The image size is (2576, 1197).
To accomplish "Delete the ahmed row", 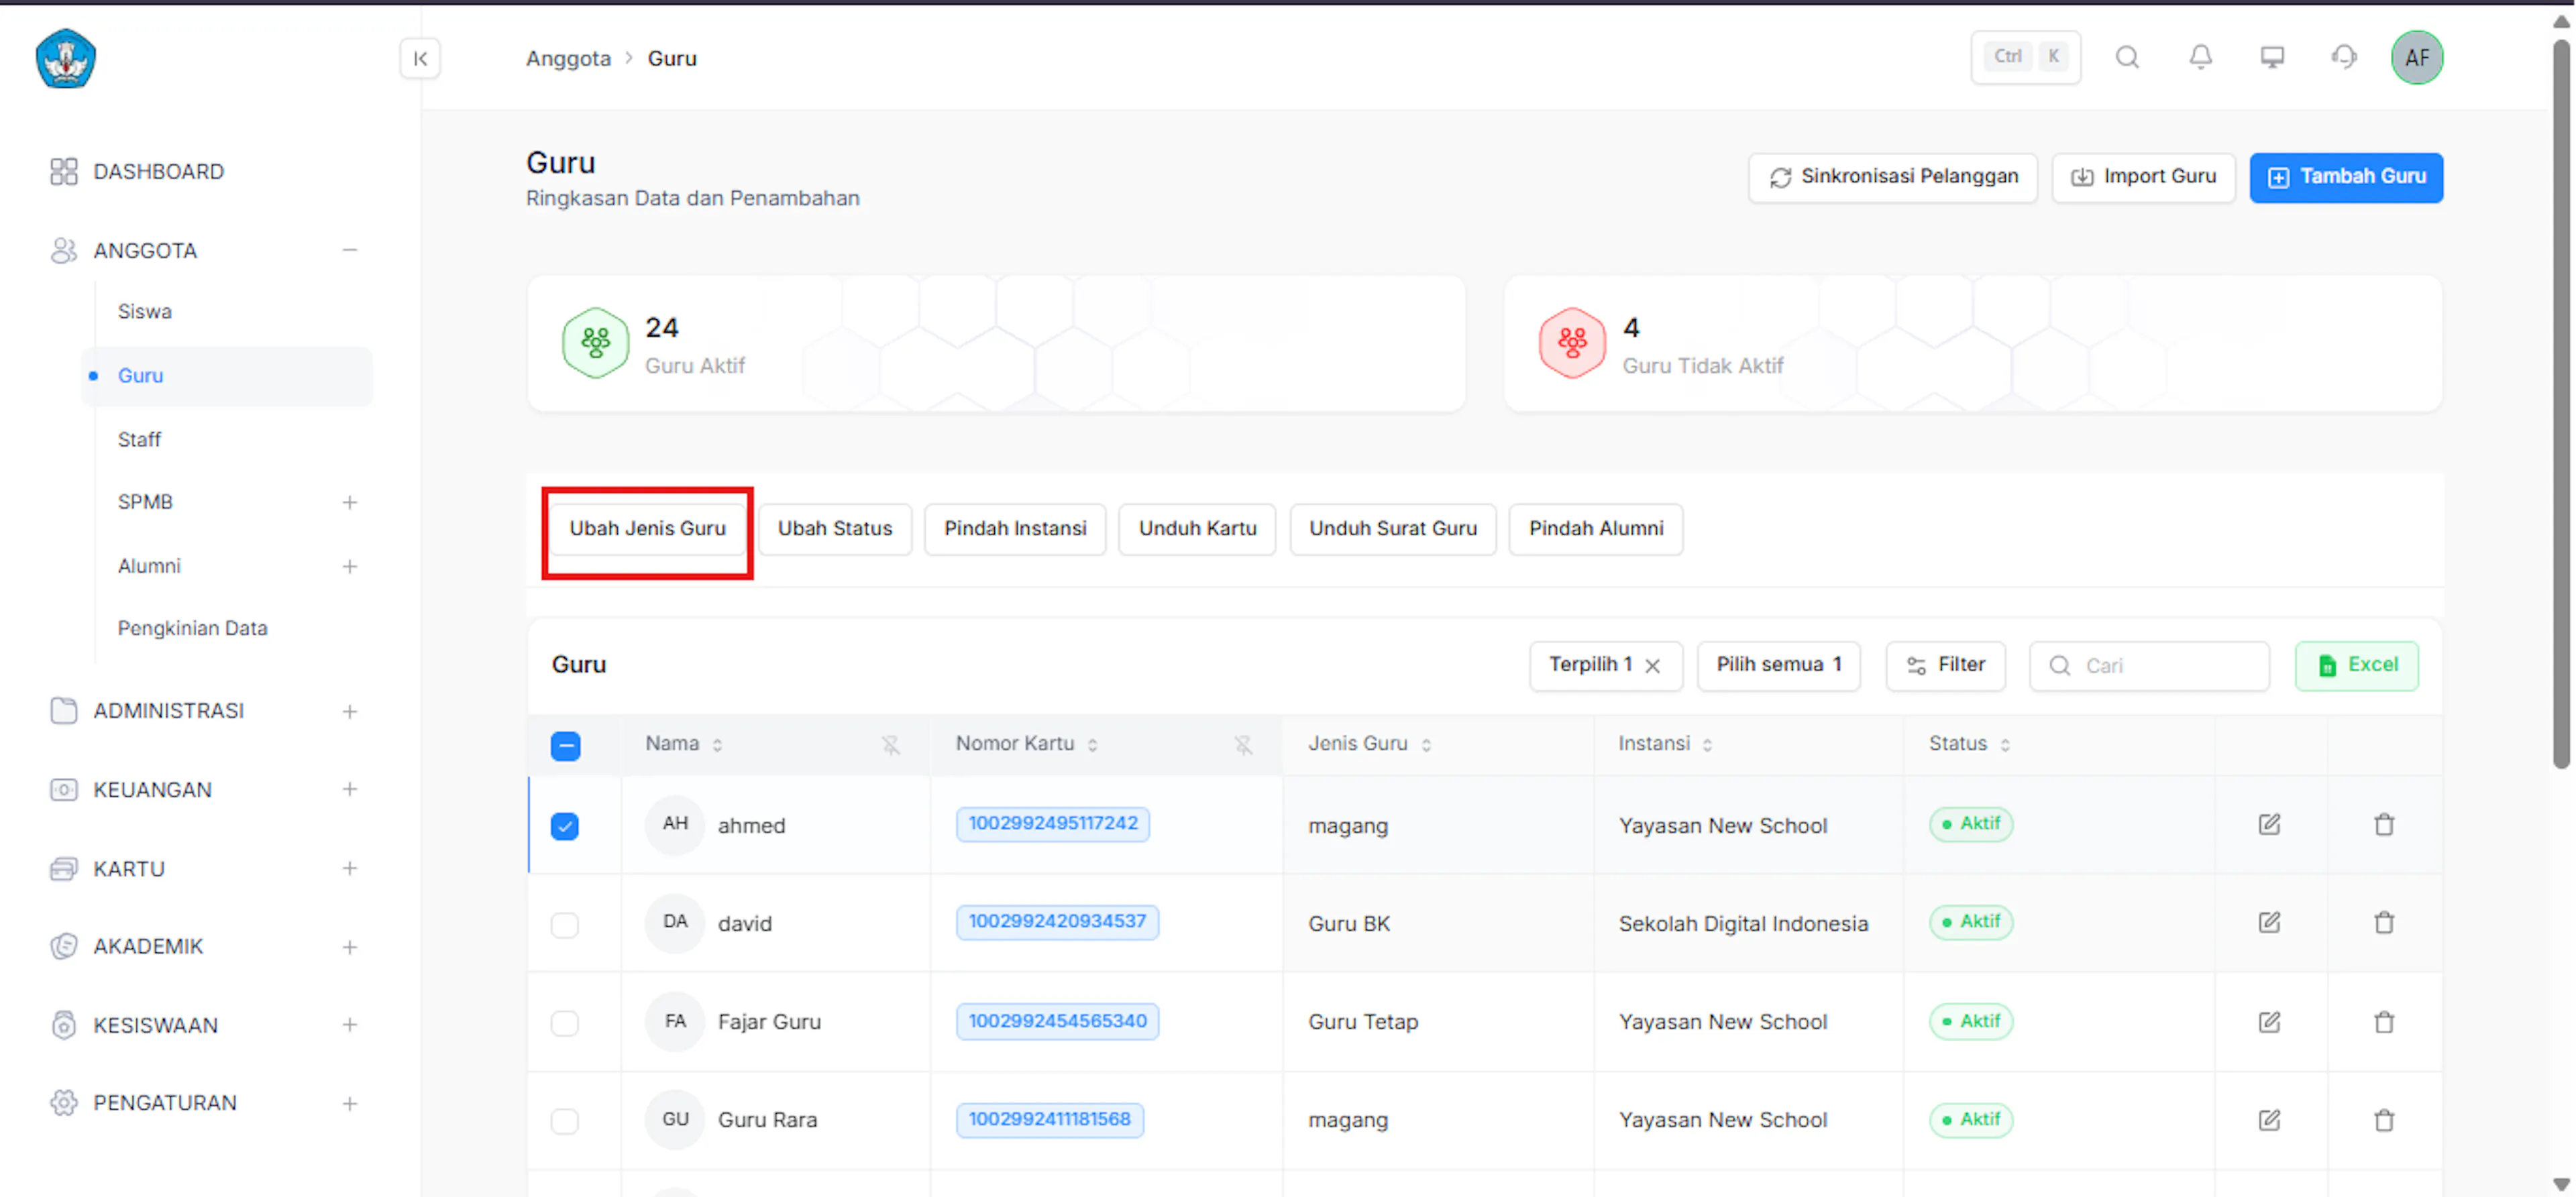I will pos(2384,824).
